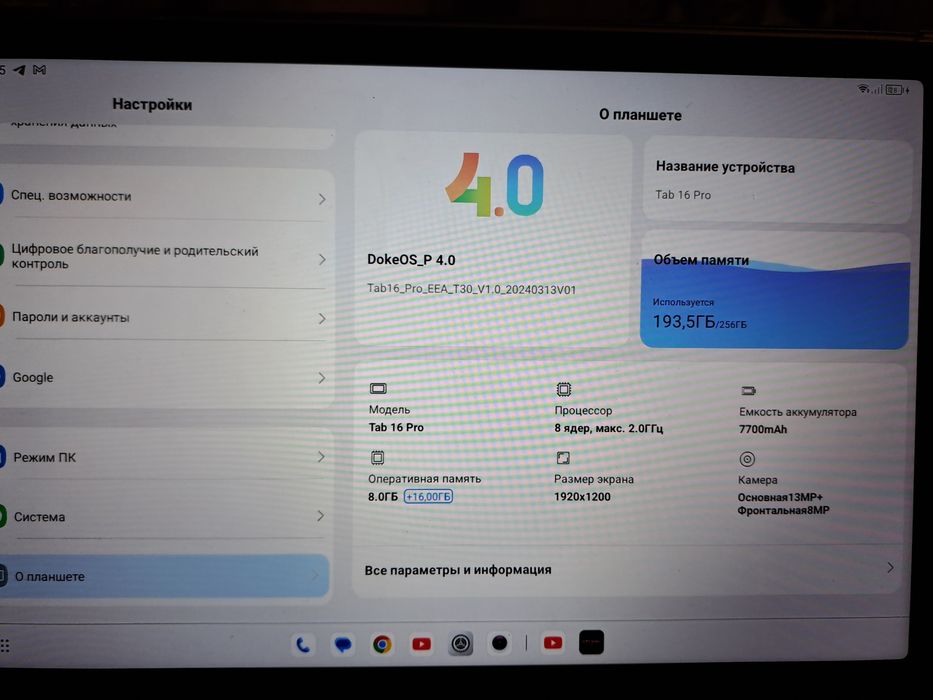Open the app drawer dots icon
This screenshot has width=933, height=700.
tap(5, 646)
